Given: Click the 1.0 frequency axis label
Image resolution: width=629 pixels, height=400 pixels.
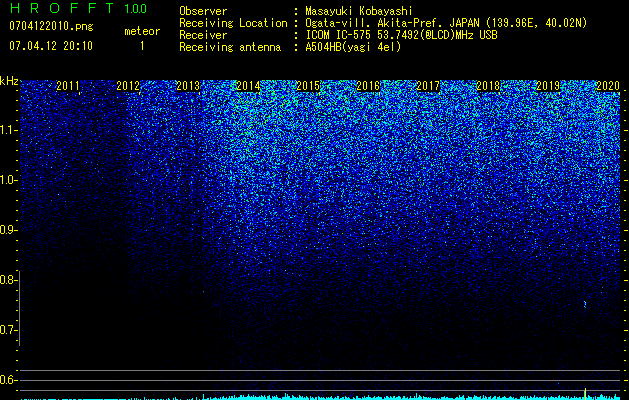Looking at the screenshot, I should (9, 180).
